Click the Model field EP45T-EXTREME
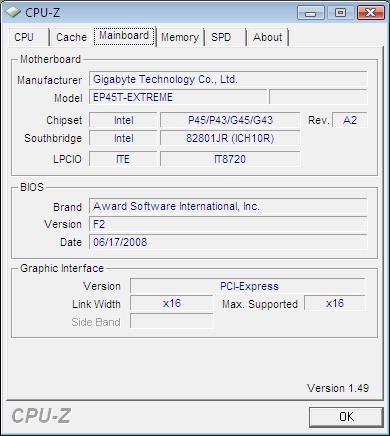This screenshot has width=390, height=436. pyautogui.click(x=178, y=97)
